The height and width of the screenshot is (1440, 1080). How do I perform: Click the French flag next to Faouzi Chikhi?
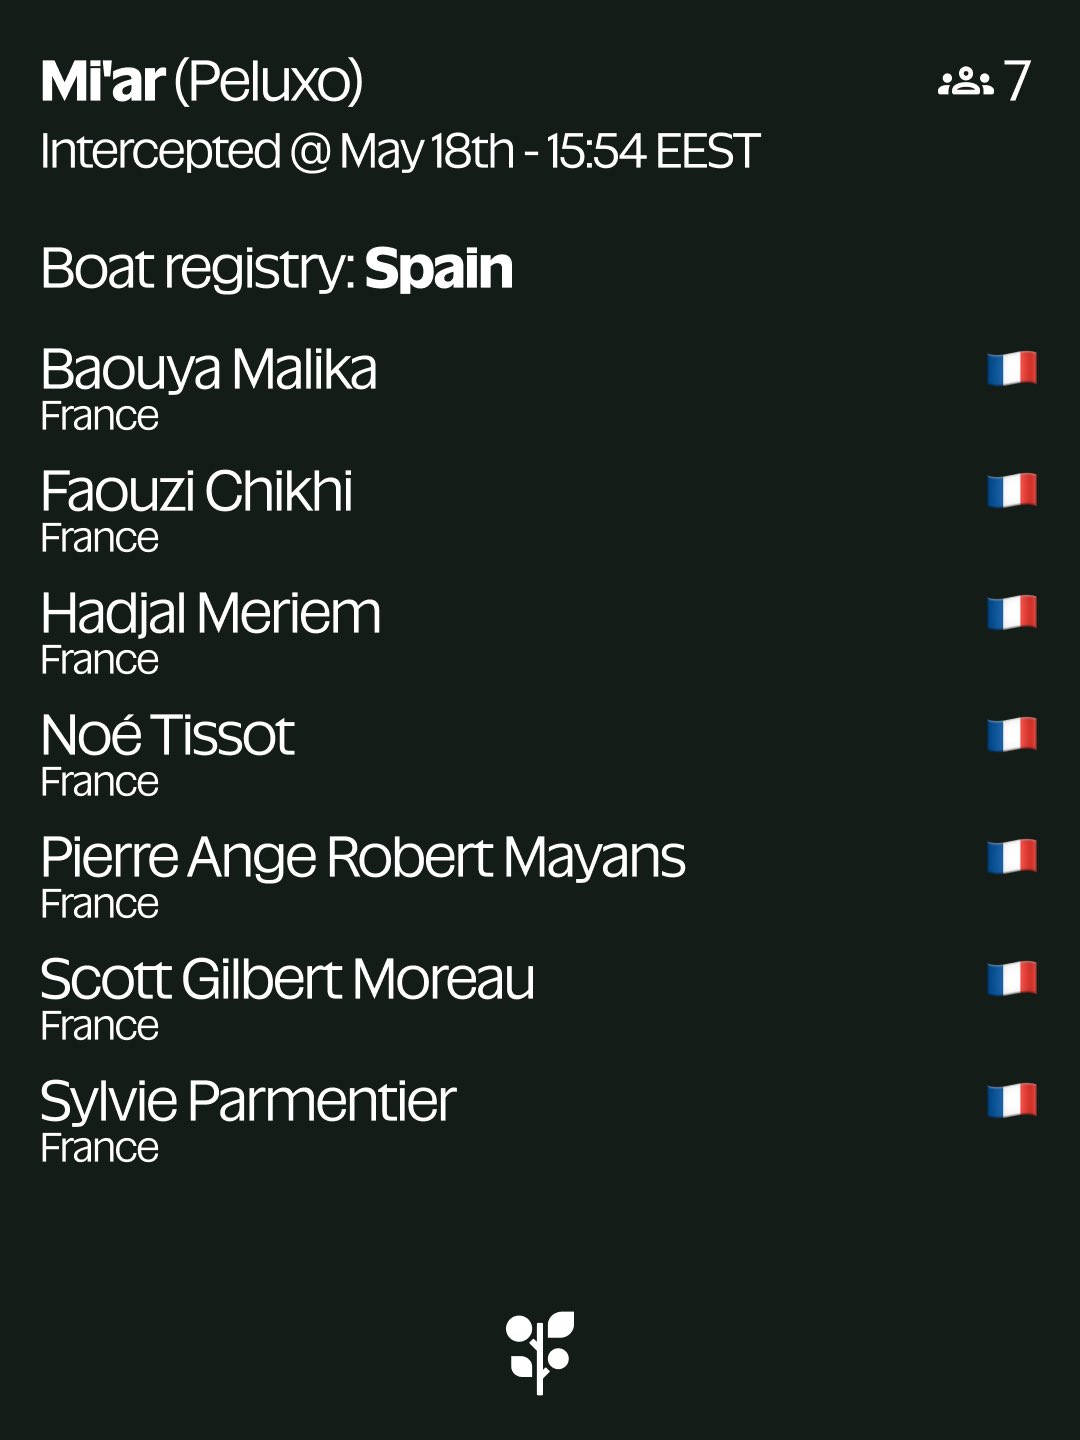(1012, 491)
